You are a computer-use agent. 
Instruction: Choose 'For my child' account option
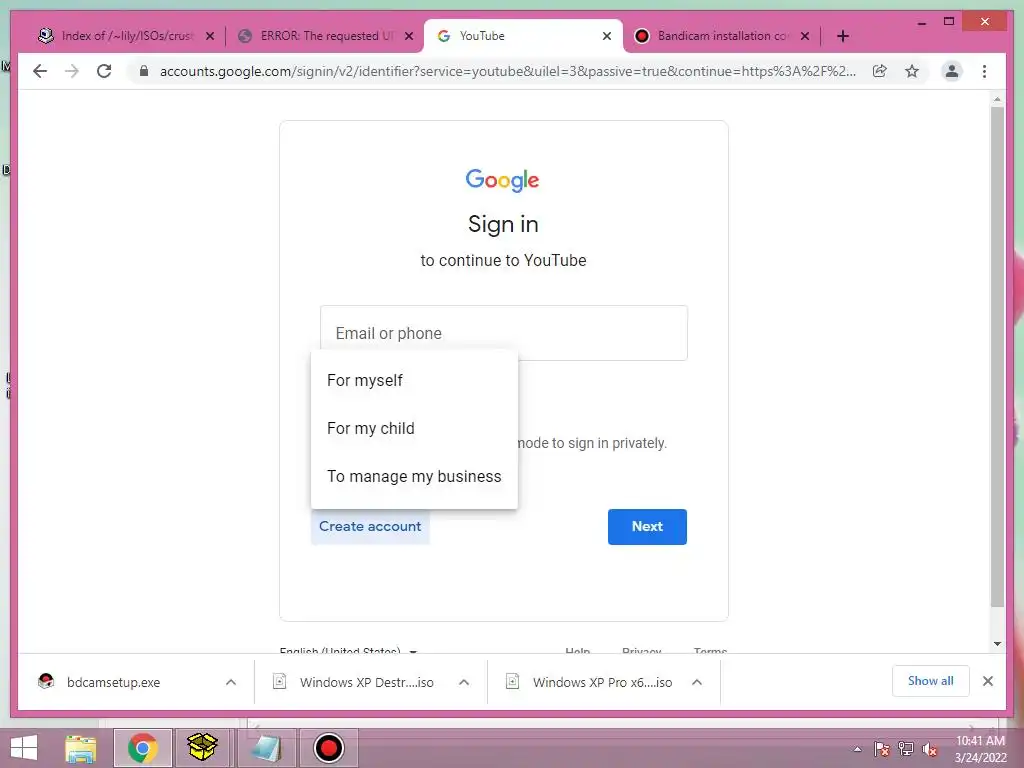(414, 428)
